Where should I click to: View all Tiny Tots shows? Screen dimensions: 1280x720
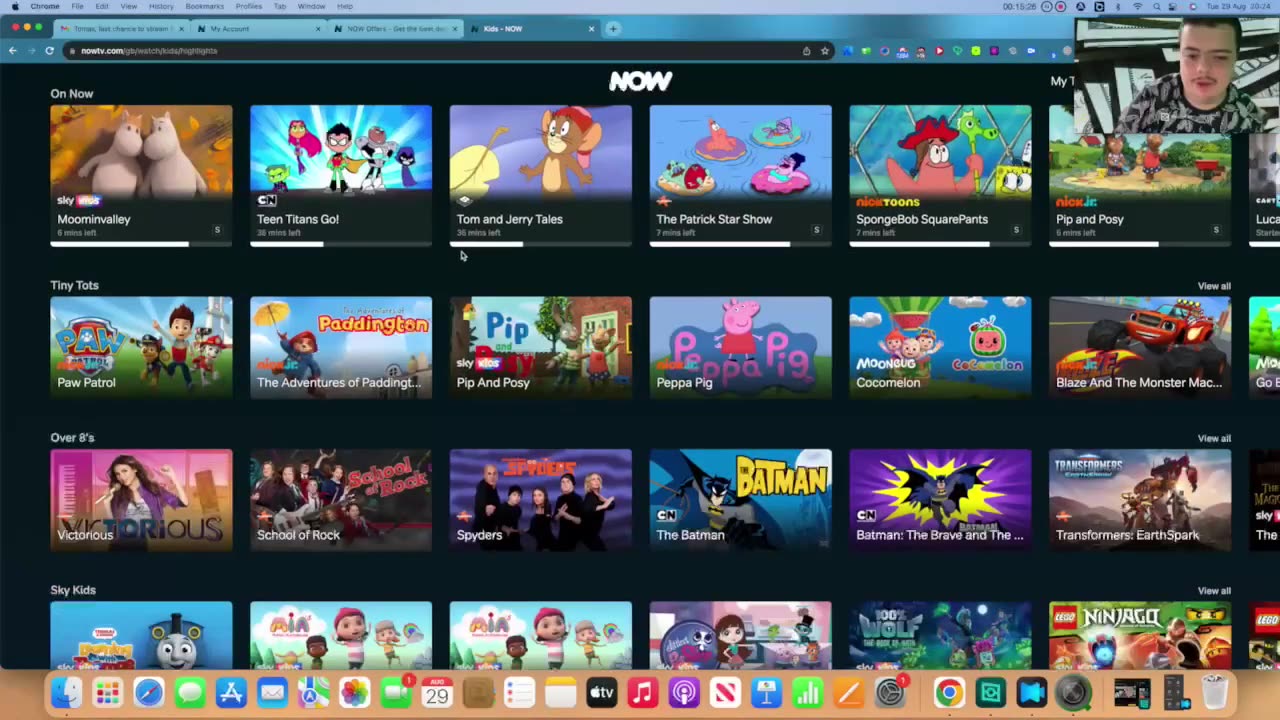[x=1214, y=286]
